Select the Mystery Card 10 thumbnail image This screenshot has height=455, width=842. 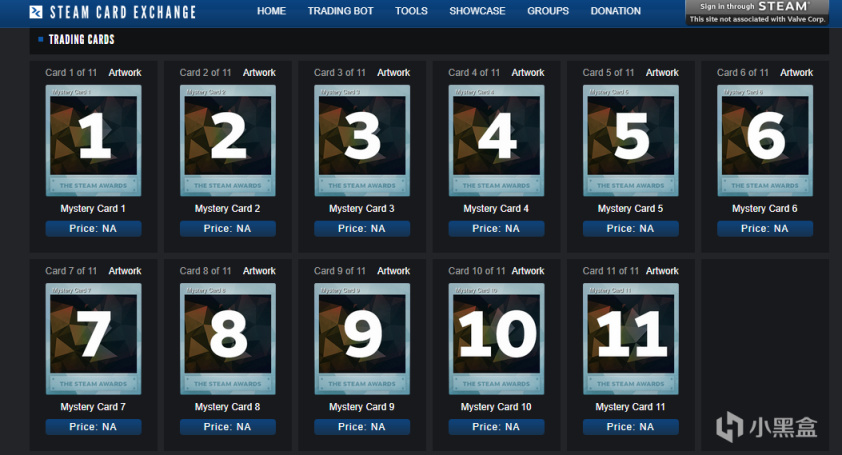tap(496, 338)
